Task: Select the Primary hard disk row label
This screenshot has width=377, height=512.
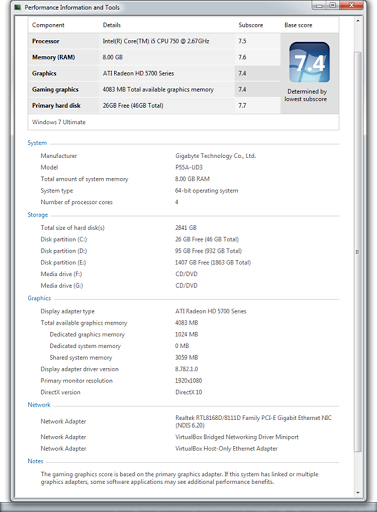Action: pyautogui.click(x=56, y=106)
